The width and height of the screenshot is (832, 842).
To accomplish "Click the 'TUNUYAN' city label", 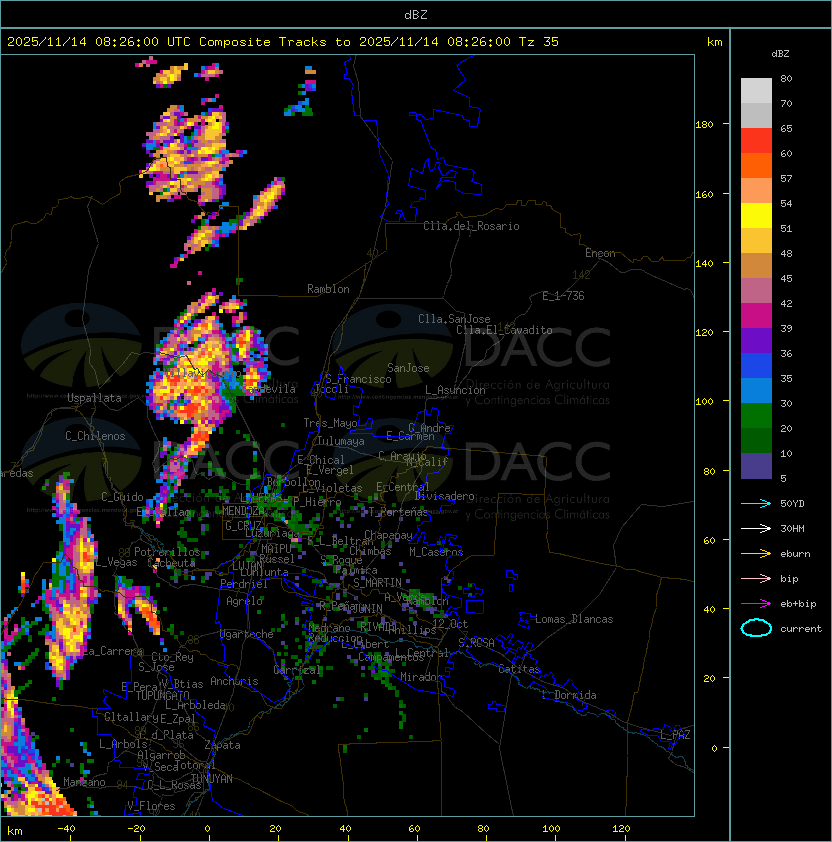I will (212, 779).
